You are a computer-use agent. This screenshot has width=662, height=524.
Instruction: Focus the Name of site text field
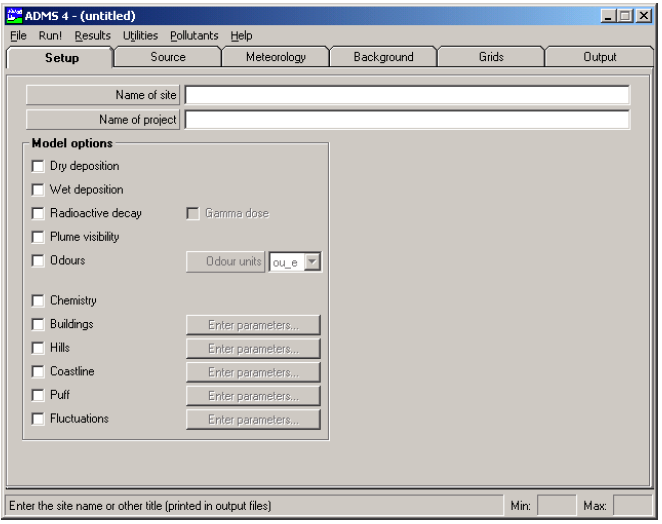[407, 95]
